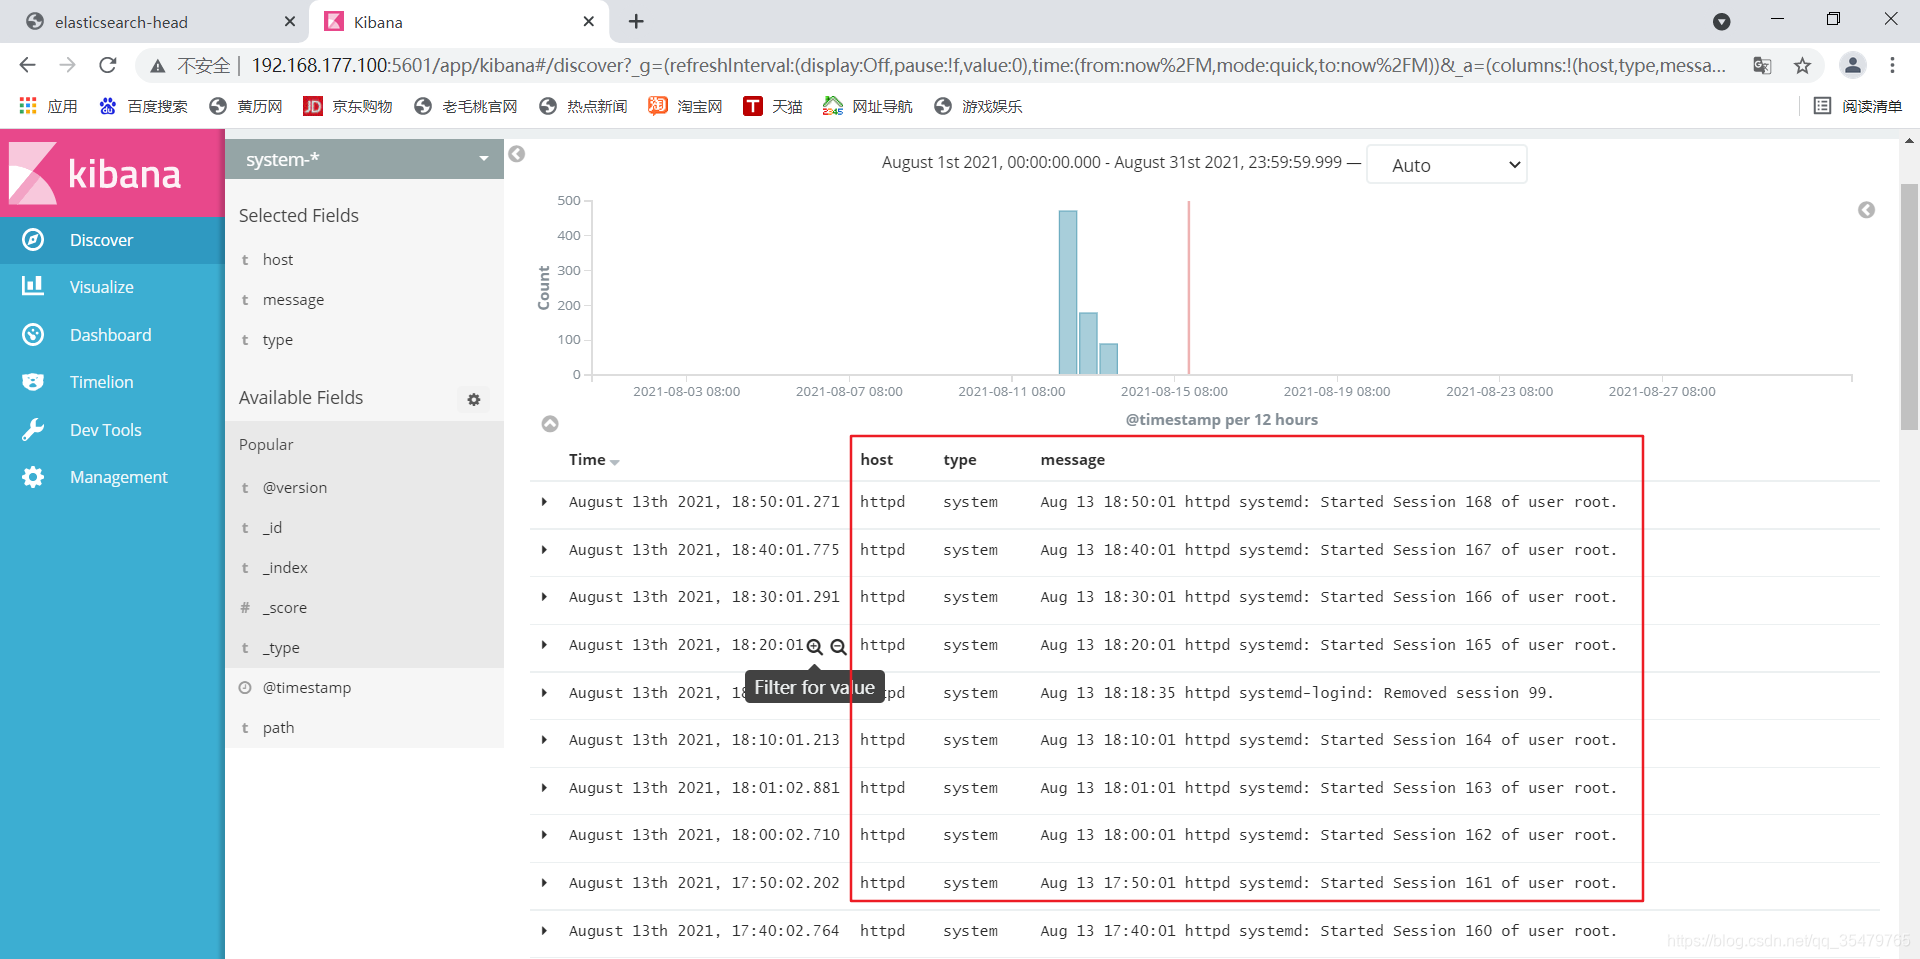Image resolution: width=1920 pixels, height=959 pixels.
Task: Open the reading list button
Action: 1857,106
